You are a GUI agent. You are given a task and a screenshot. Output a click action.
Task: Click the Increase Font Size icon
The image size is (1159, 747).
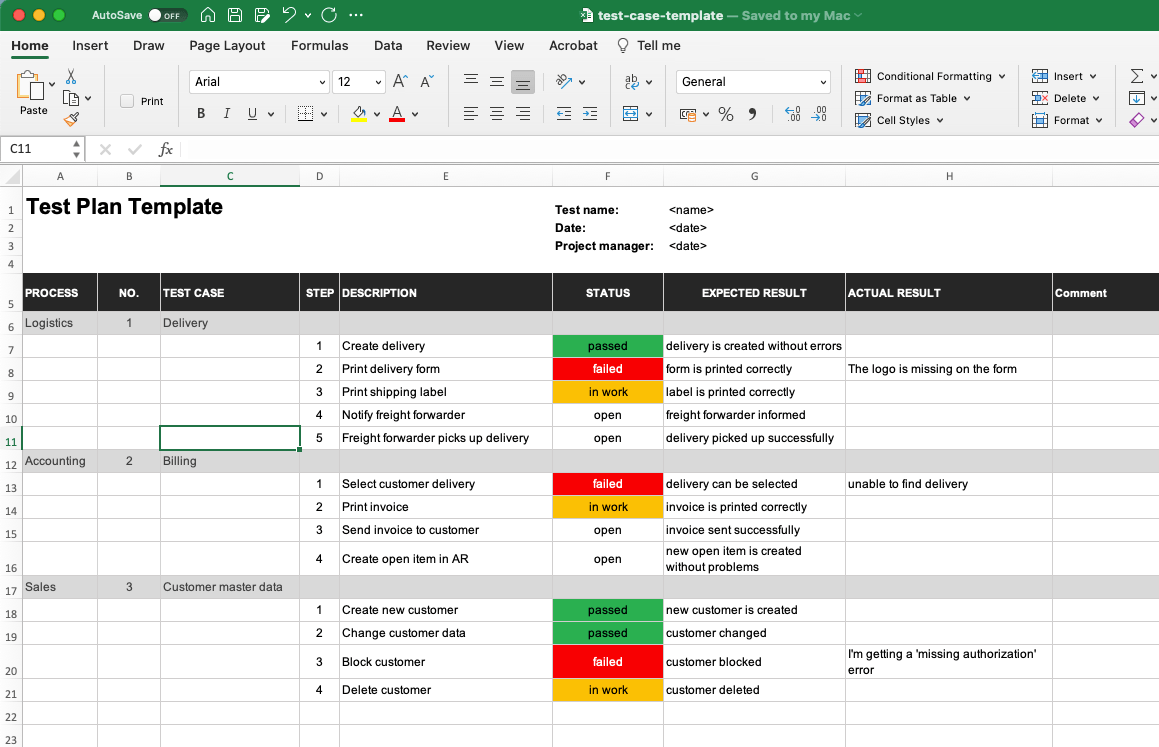click(x=400, y=82)
